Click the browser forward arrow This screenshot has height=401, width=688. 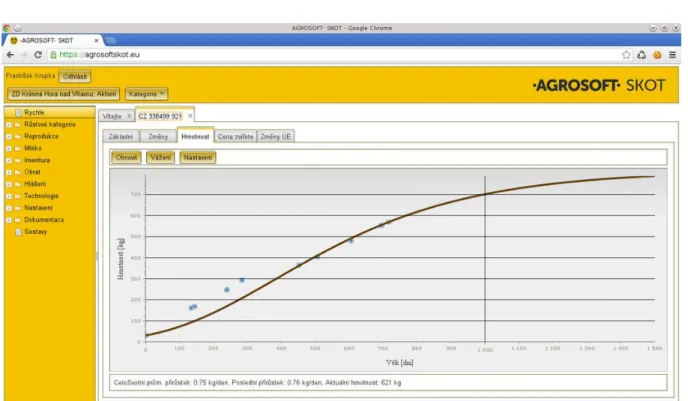(24, 55)
